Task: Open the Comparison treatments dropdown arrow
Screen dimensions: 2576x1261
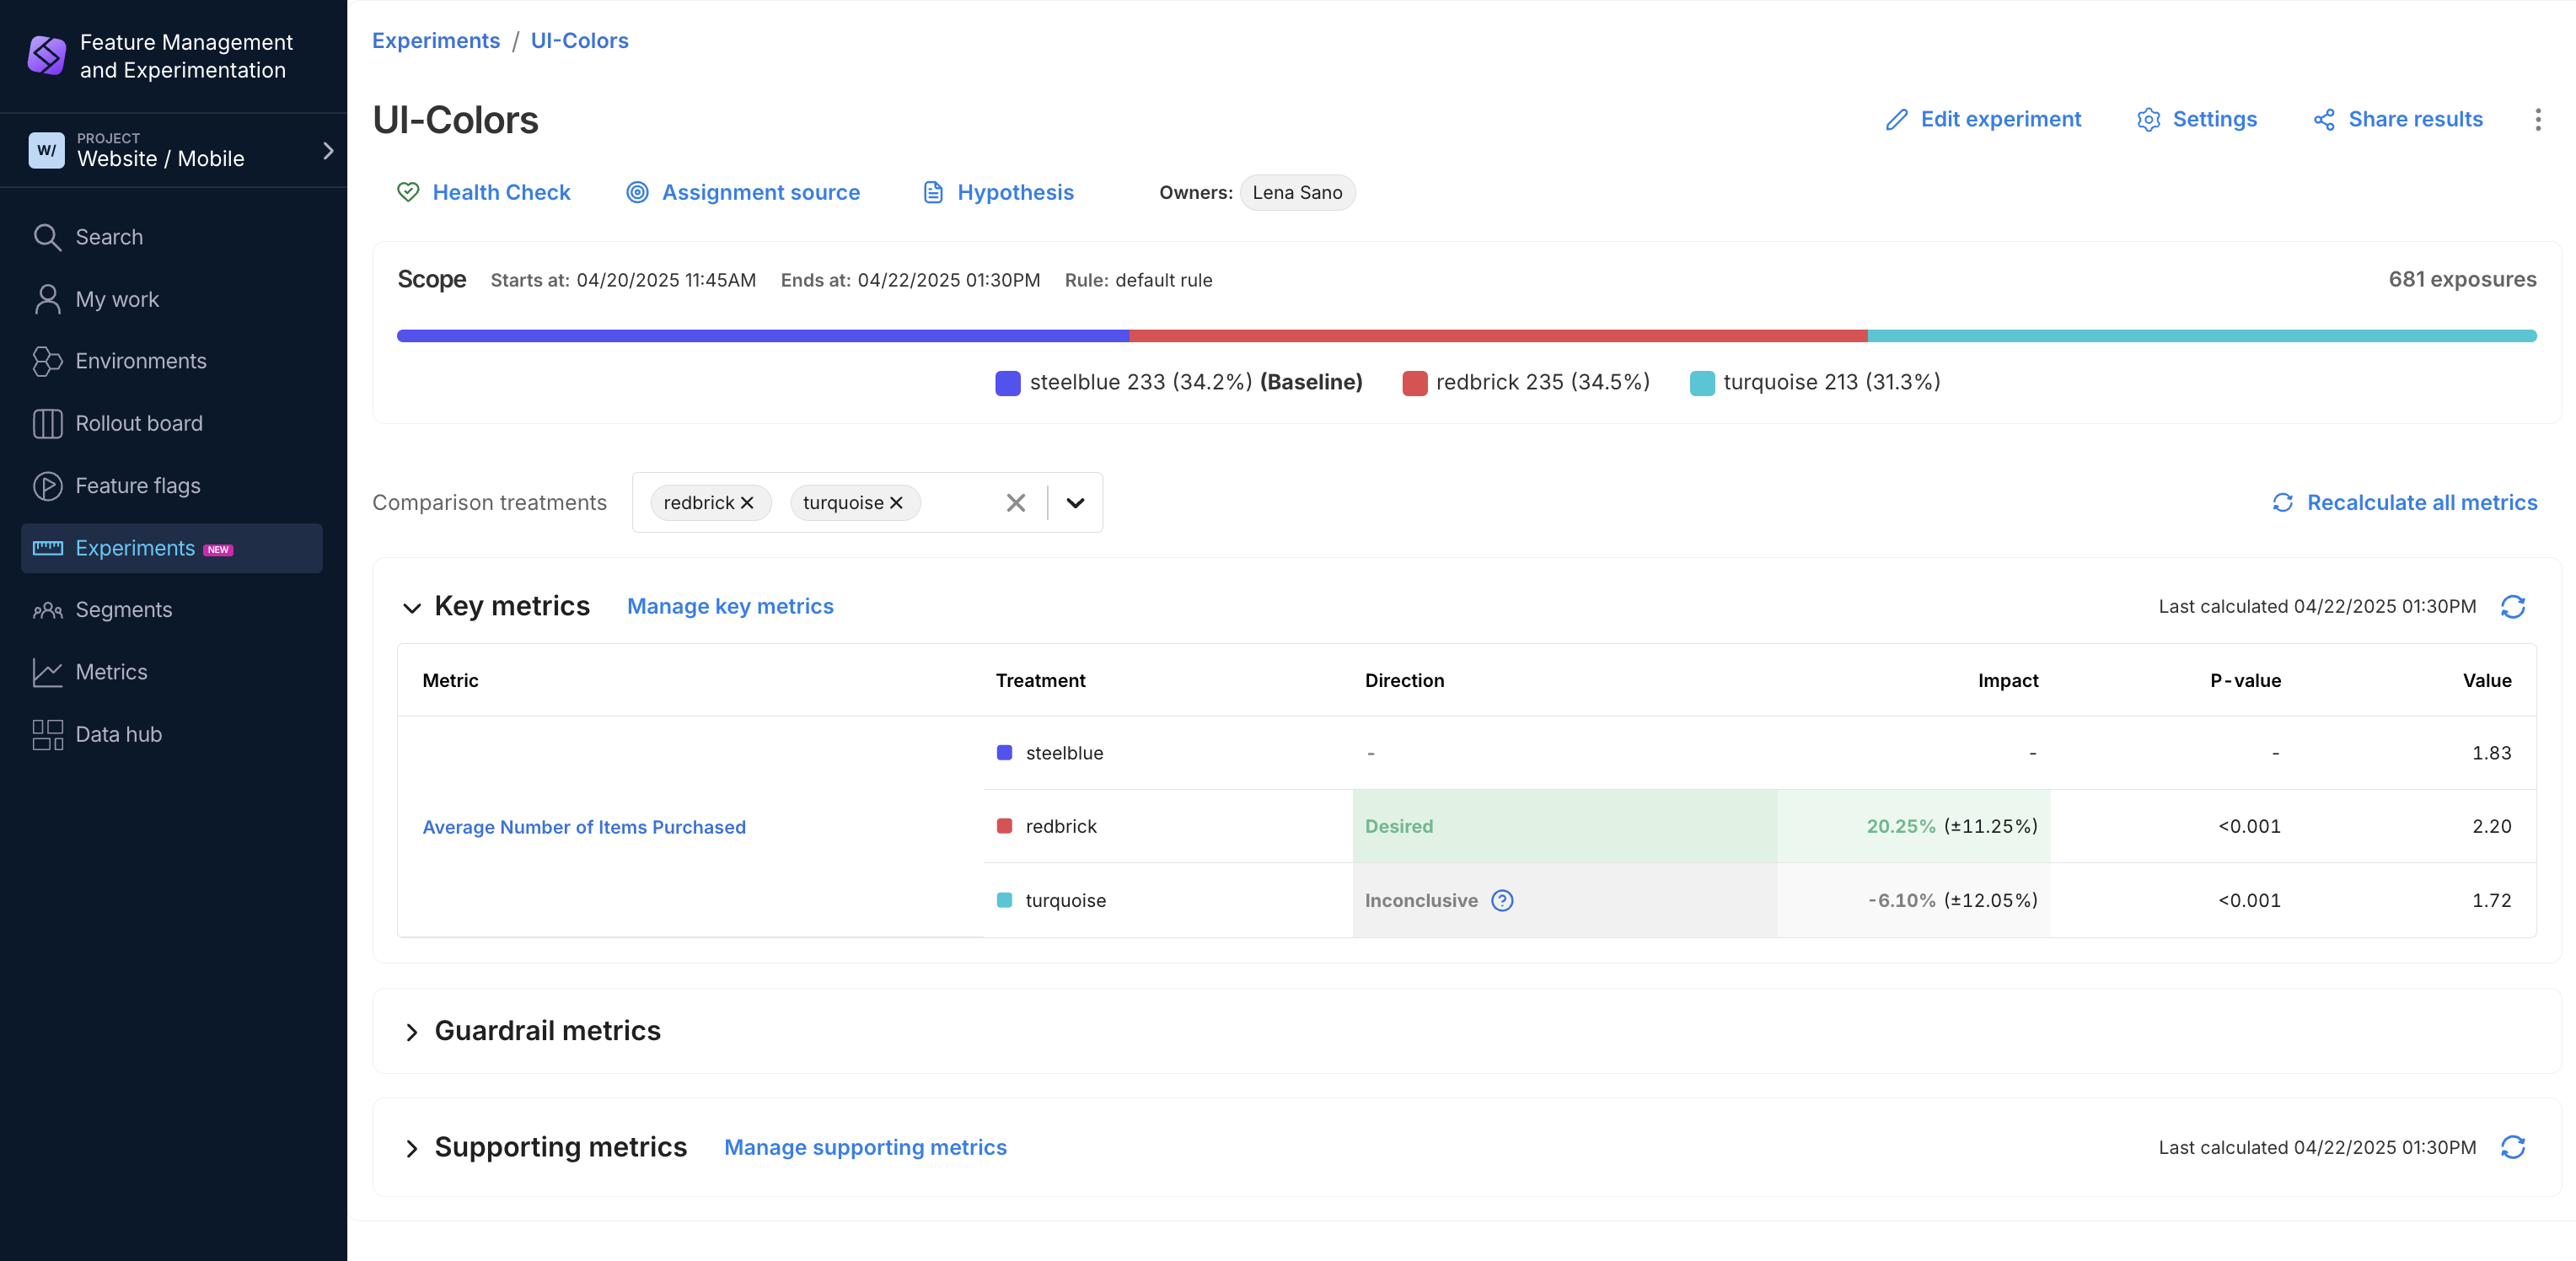Action: tap(1075, 503)
